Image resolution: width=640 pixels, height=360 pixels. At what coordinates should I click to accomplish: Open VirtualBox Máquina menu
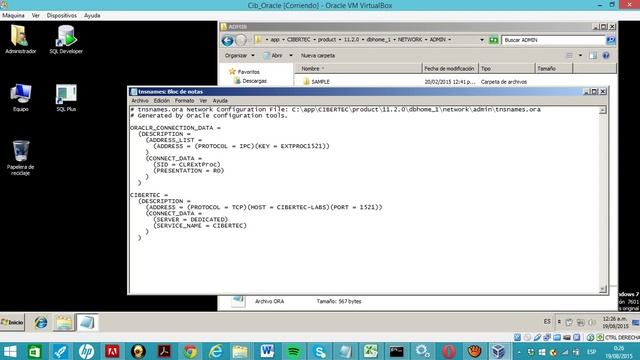13,16
